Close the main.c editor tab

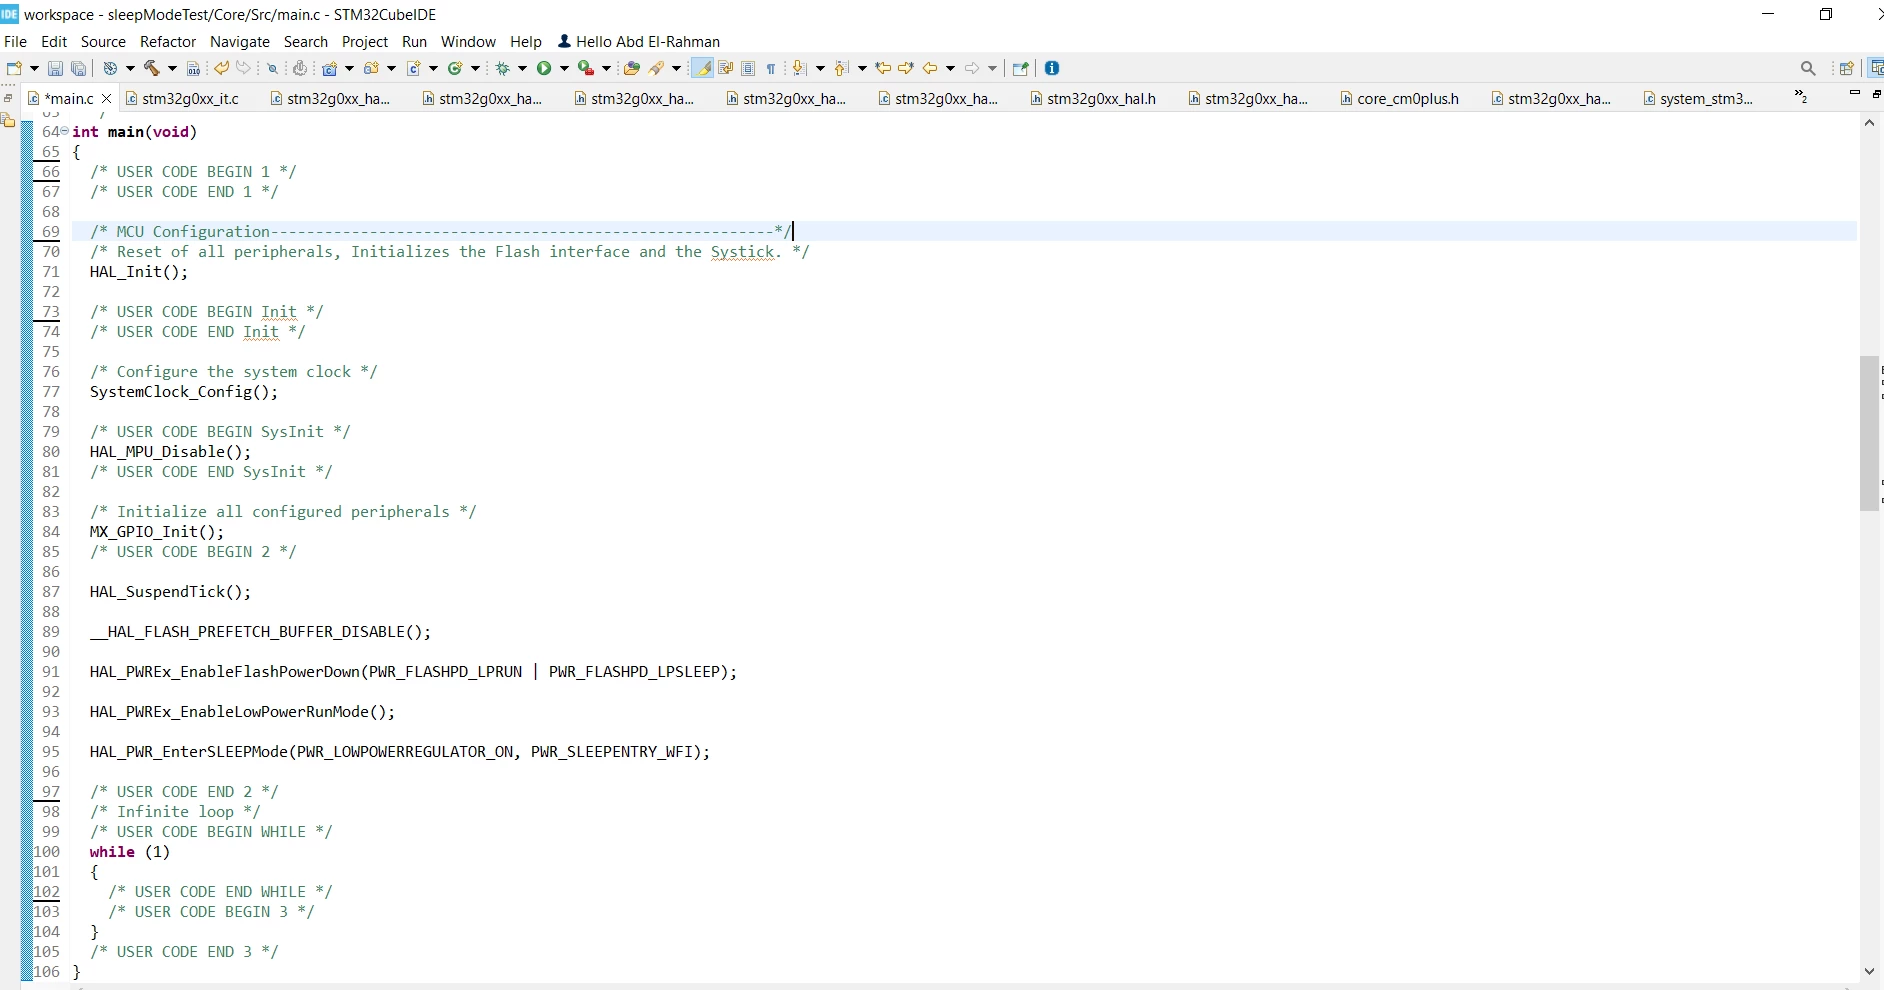coord(107,99)
